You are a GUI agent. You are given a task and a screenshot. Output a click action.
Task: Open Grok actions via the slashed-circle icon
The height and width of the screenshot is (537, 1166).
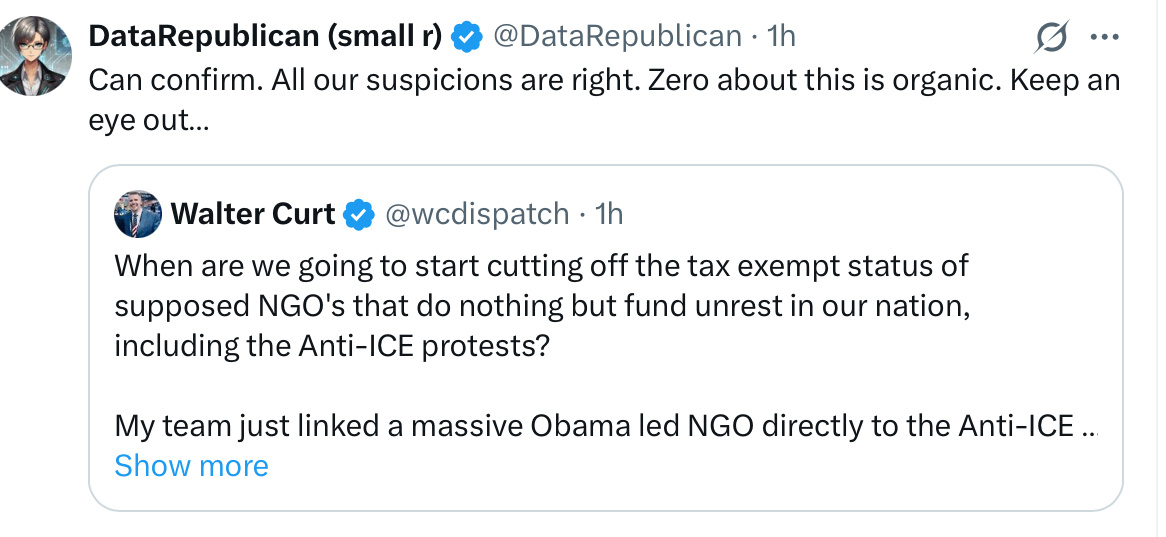coord(1053,39)
